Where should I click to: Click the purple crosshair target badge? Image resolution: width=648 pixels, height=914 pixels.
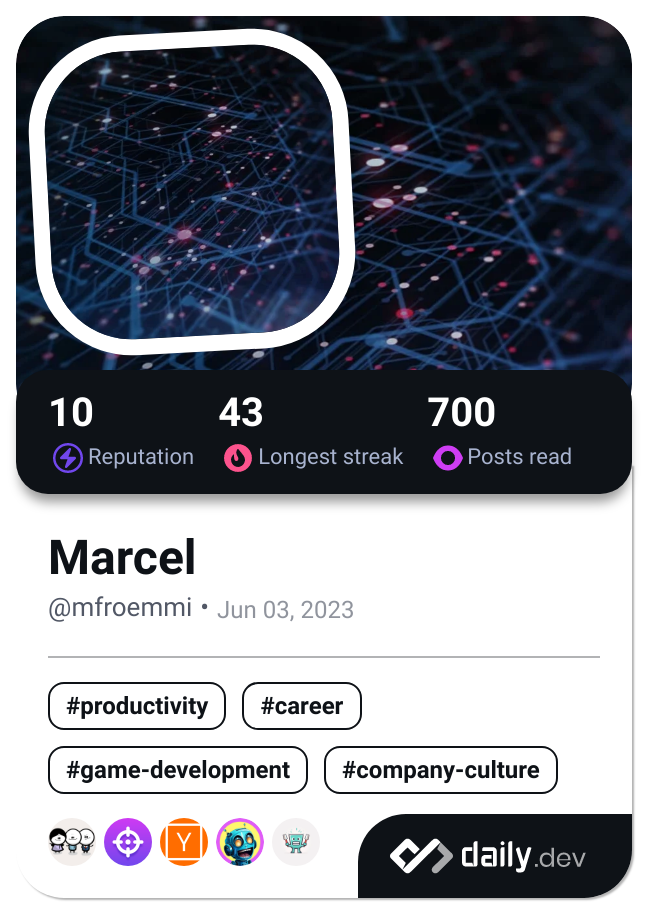[x=127, y=842]
